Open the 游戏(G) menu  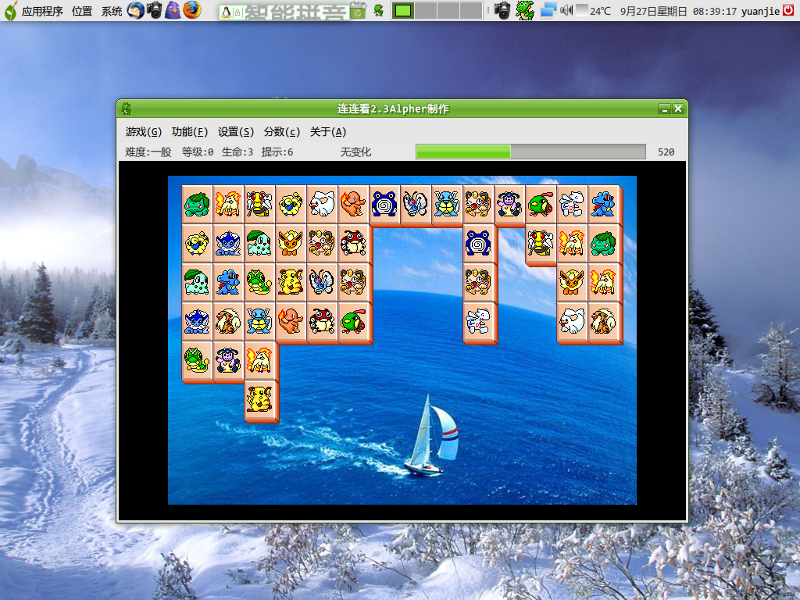[143, 132]
